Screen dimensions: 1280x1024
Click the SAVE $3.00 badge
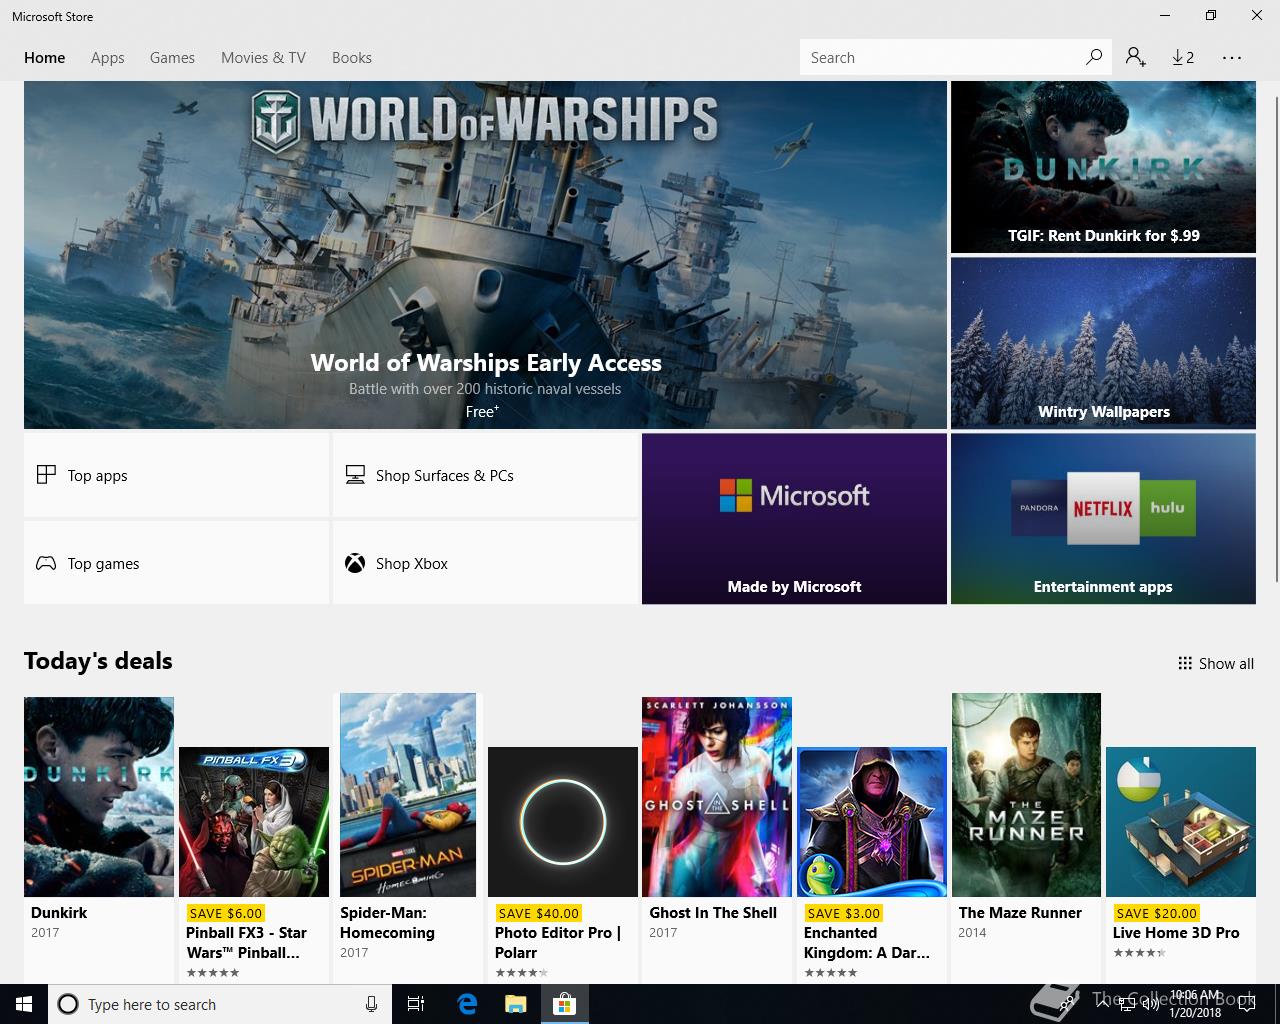coord(843,913)
